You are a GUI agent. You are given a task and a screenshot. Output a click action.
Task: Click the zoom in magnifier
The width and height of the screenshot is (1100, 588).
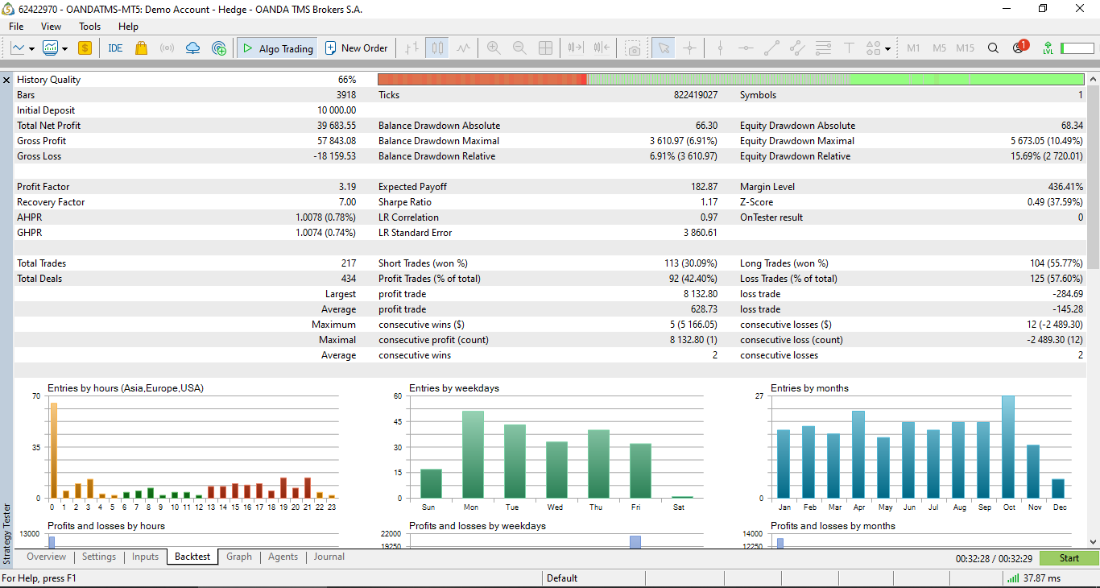[x=494, y=48]
